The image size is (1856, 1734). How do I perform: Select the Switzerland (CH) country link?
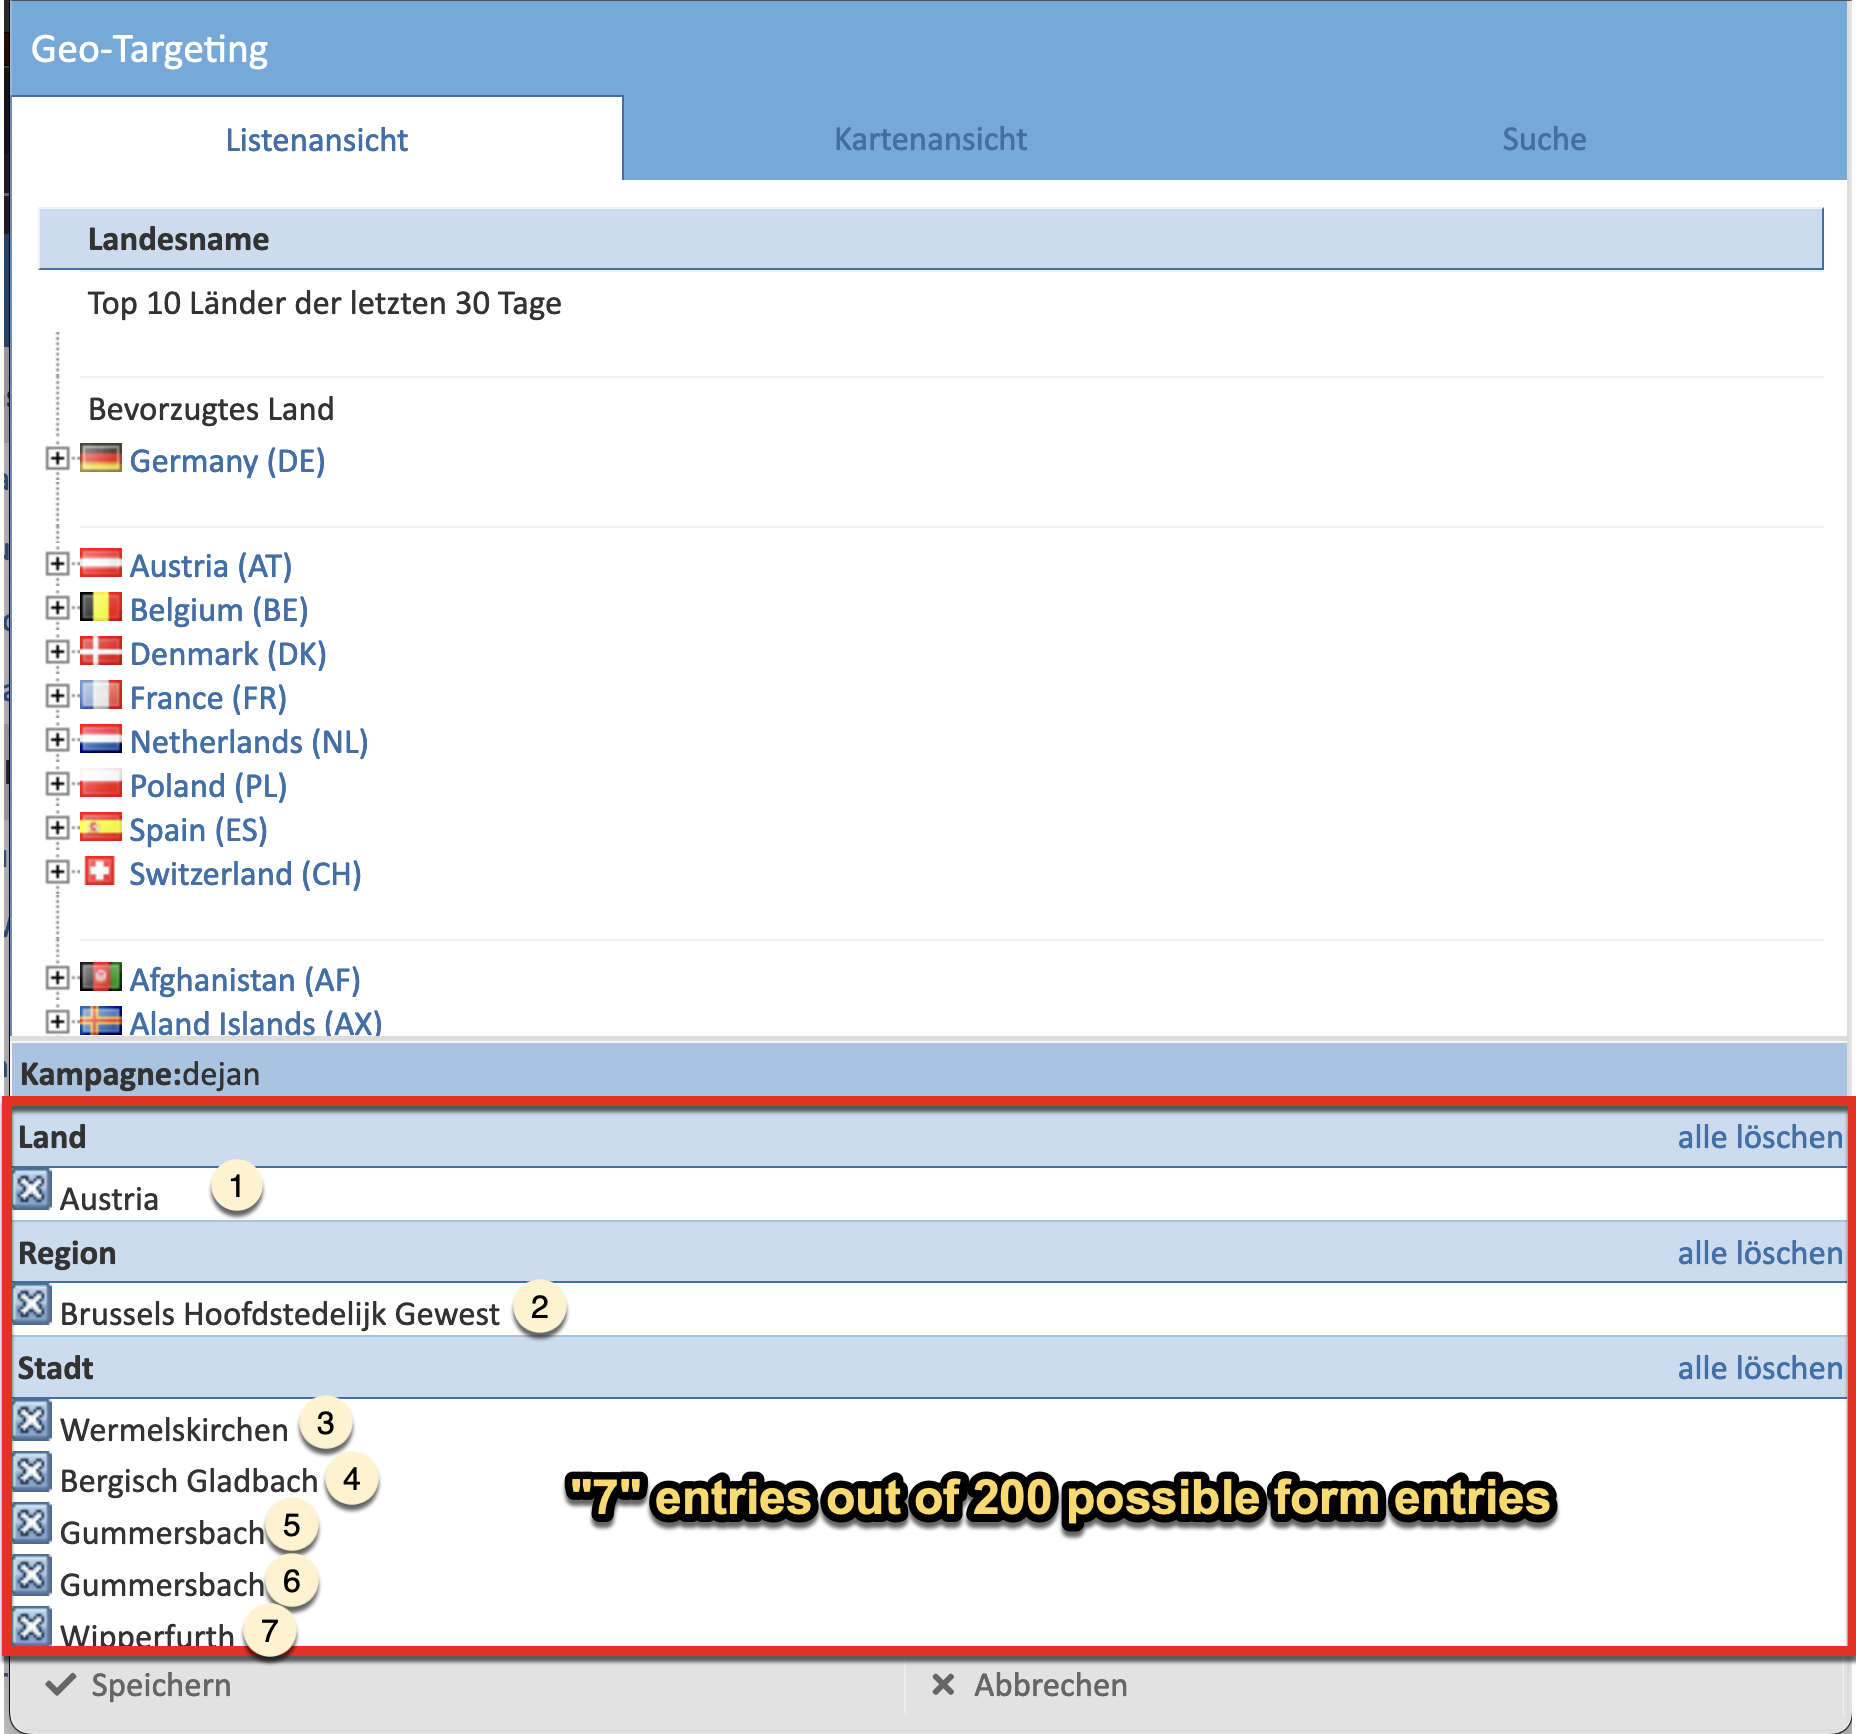pyautogui.click(x=245, y=874)
